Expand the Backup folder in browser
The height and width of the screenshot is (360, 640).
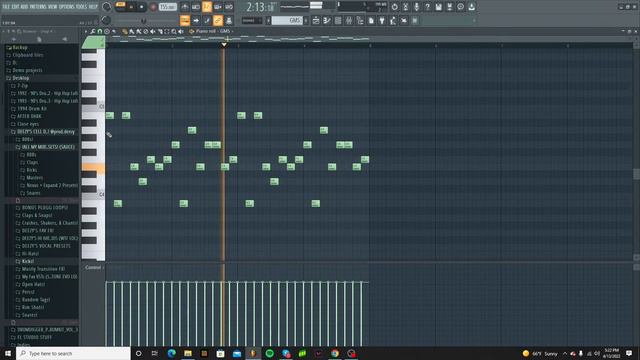(x=20, y=47)
